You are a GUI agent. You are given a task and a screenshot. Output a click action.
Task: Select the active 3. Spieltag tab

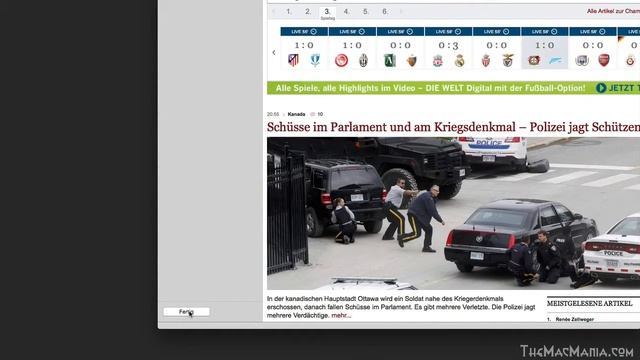(327, 13)
